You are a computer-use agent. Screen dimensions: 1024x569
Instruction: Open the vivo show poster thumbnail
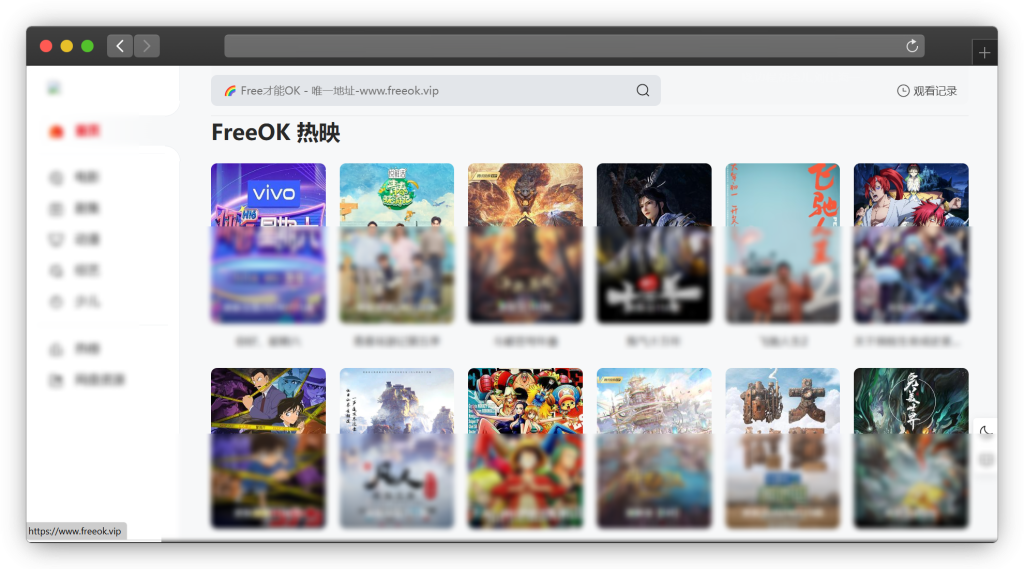(268, 242)
